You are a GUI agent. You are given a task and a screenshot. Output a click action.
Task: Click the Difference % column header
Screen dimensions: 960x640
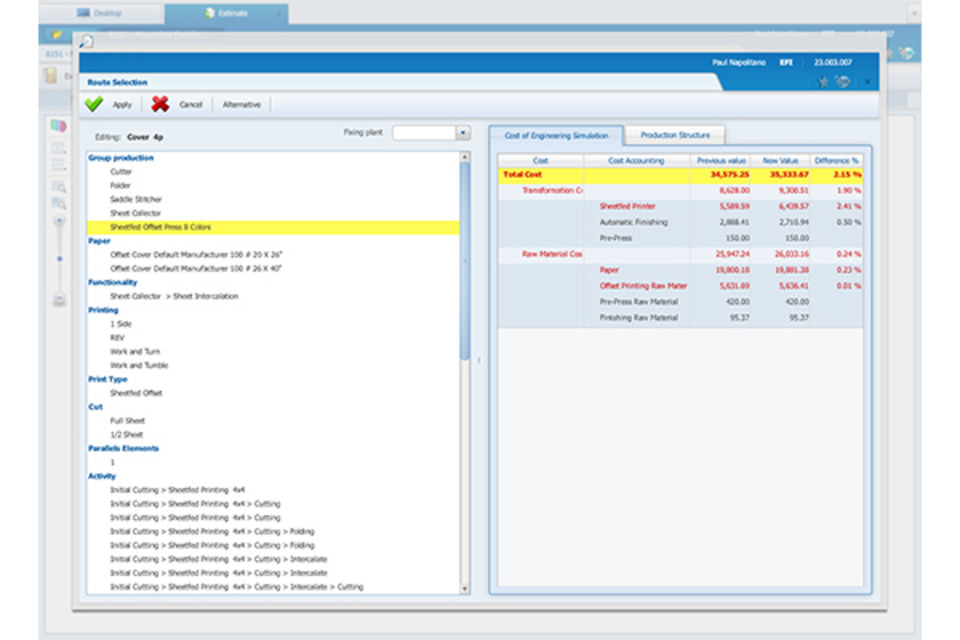point(836,160)
